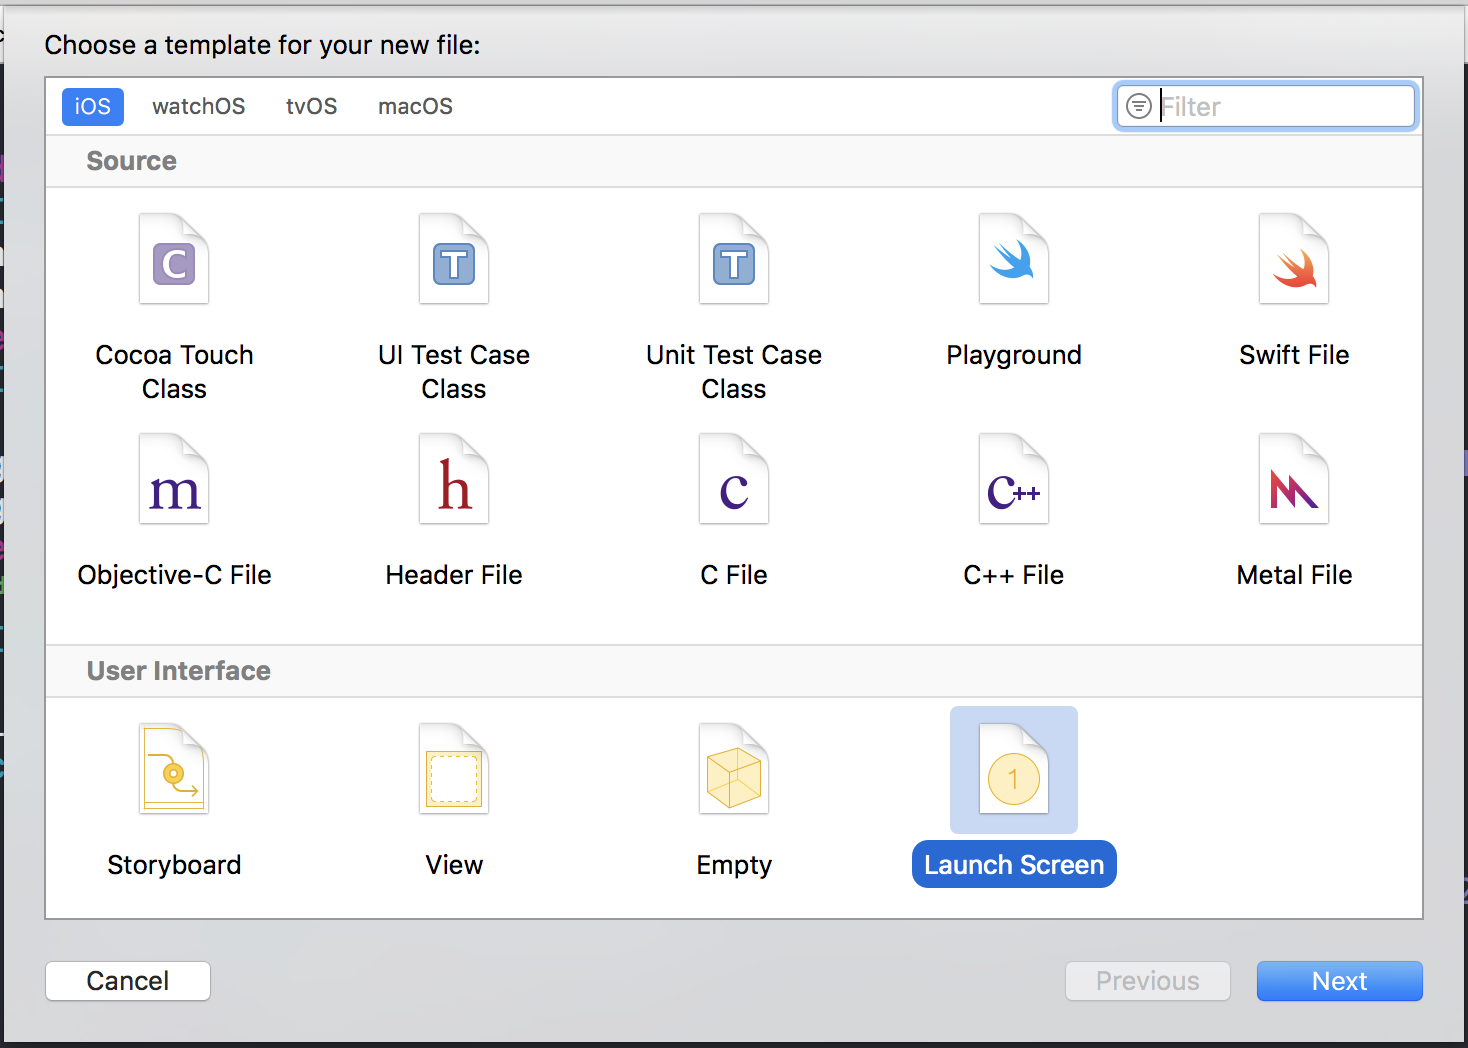1468x1048 pixels.
Task: Select the Playground template icon
Action: point(1014,259)
